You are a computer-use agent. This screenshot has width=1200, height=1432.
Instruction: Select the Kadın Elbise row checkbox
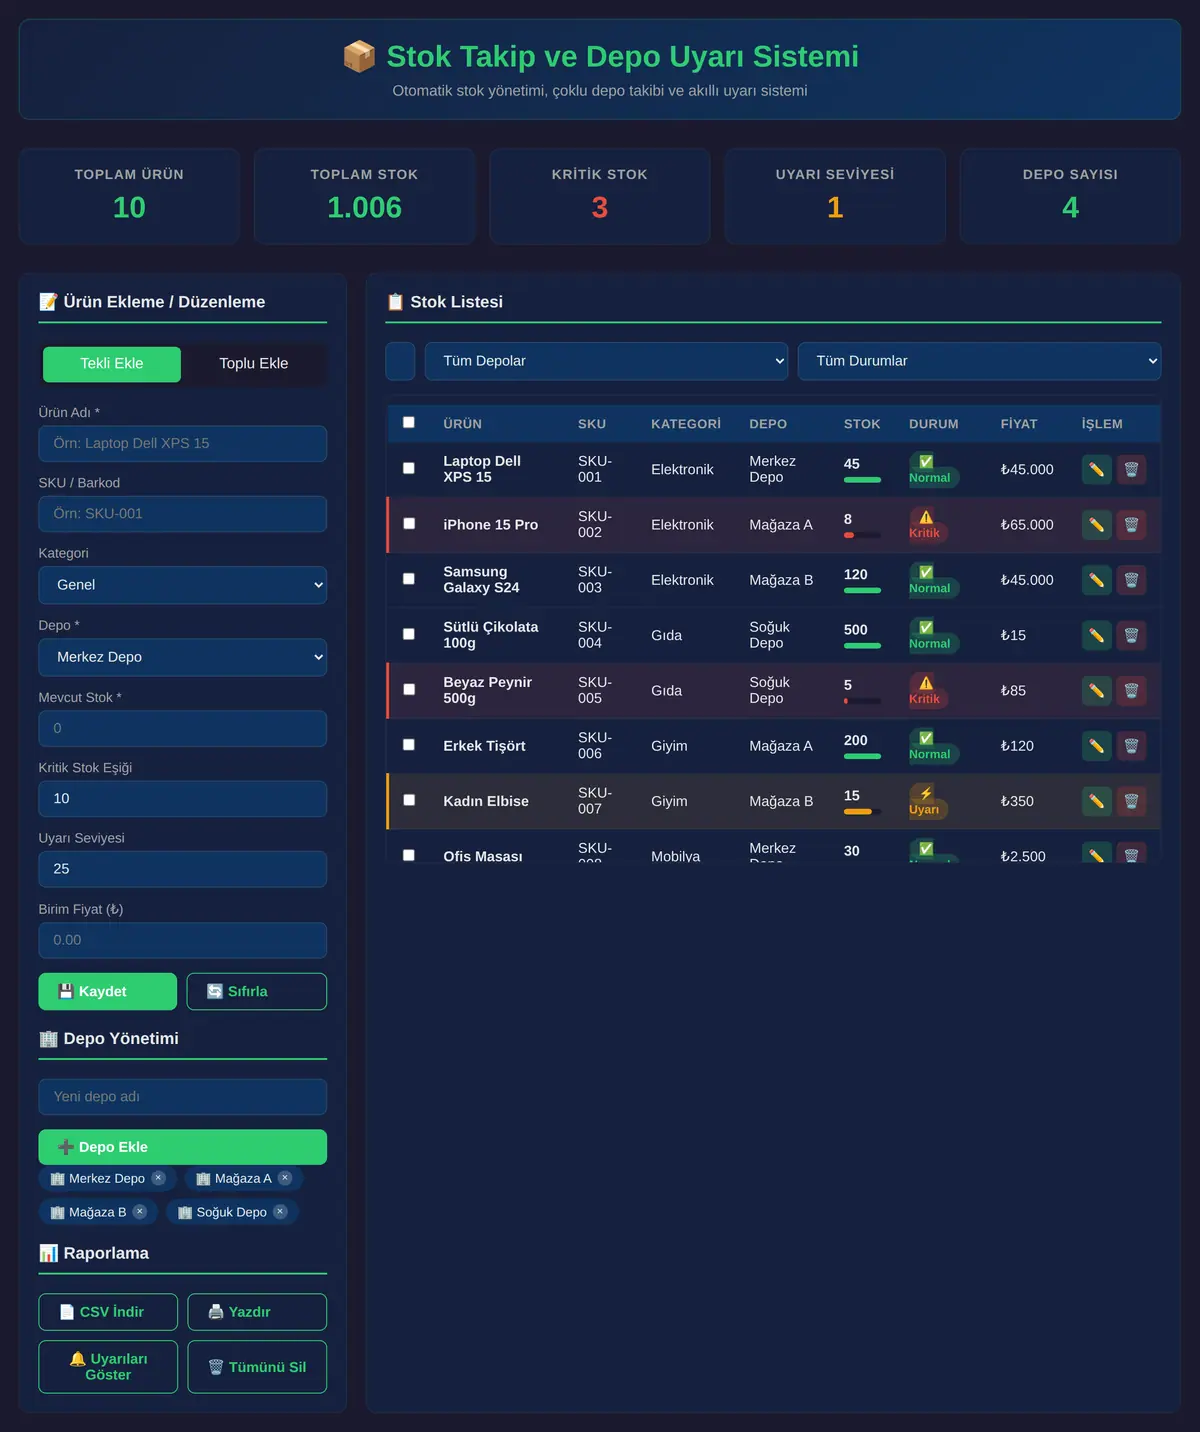(409, 800)
